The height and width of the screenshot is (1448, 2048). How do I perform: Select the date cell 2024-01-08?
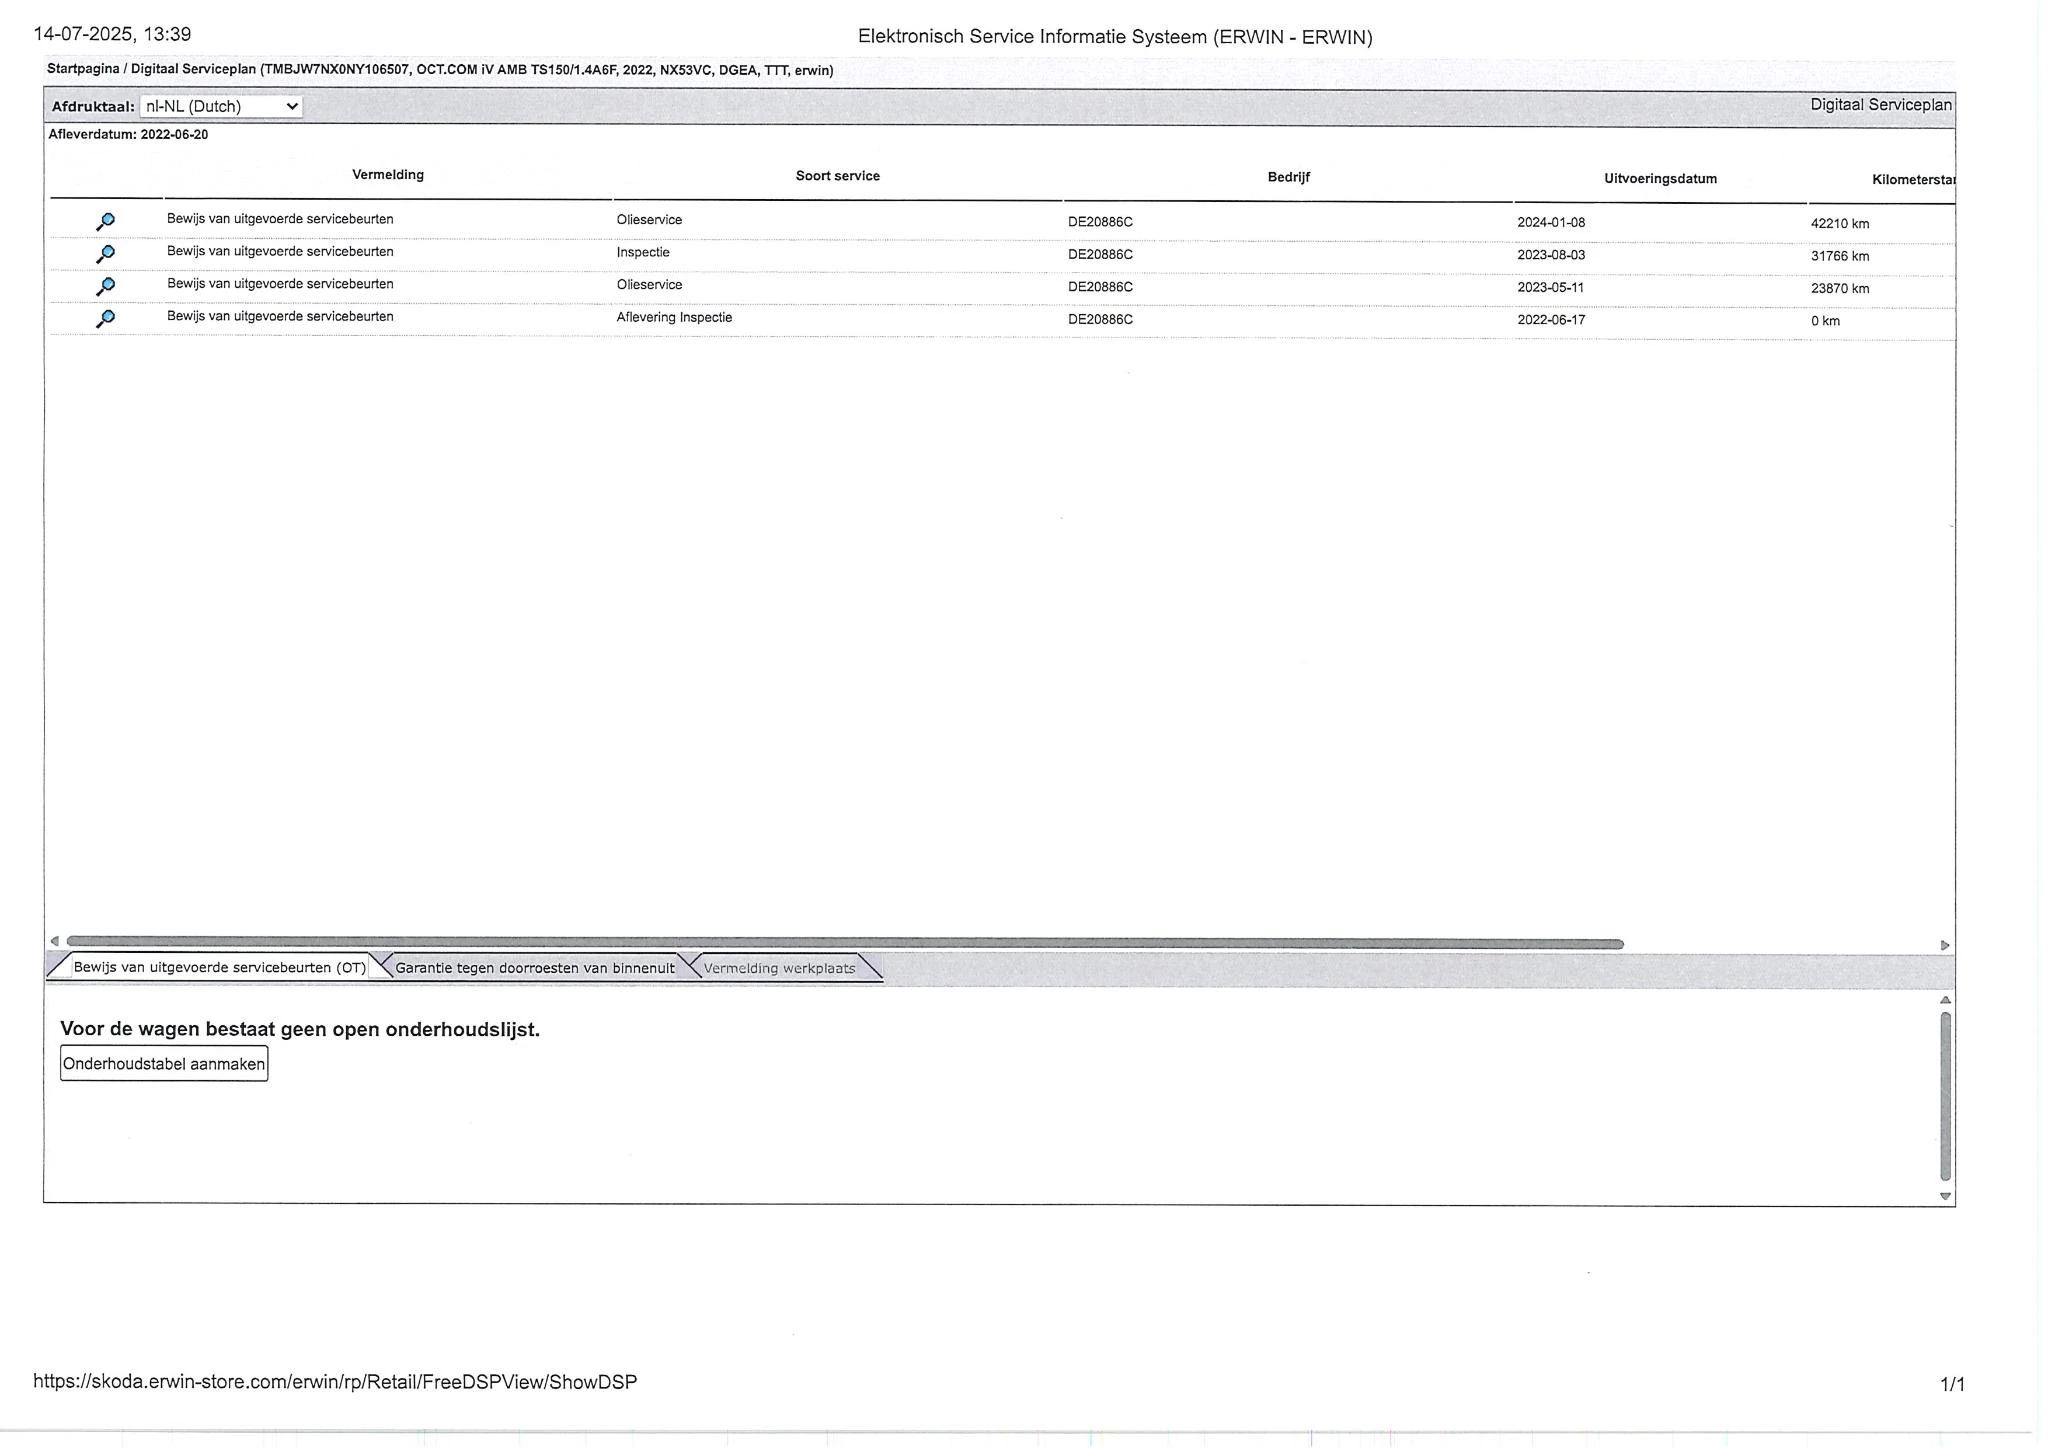click(x=1551, y=223)
